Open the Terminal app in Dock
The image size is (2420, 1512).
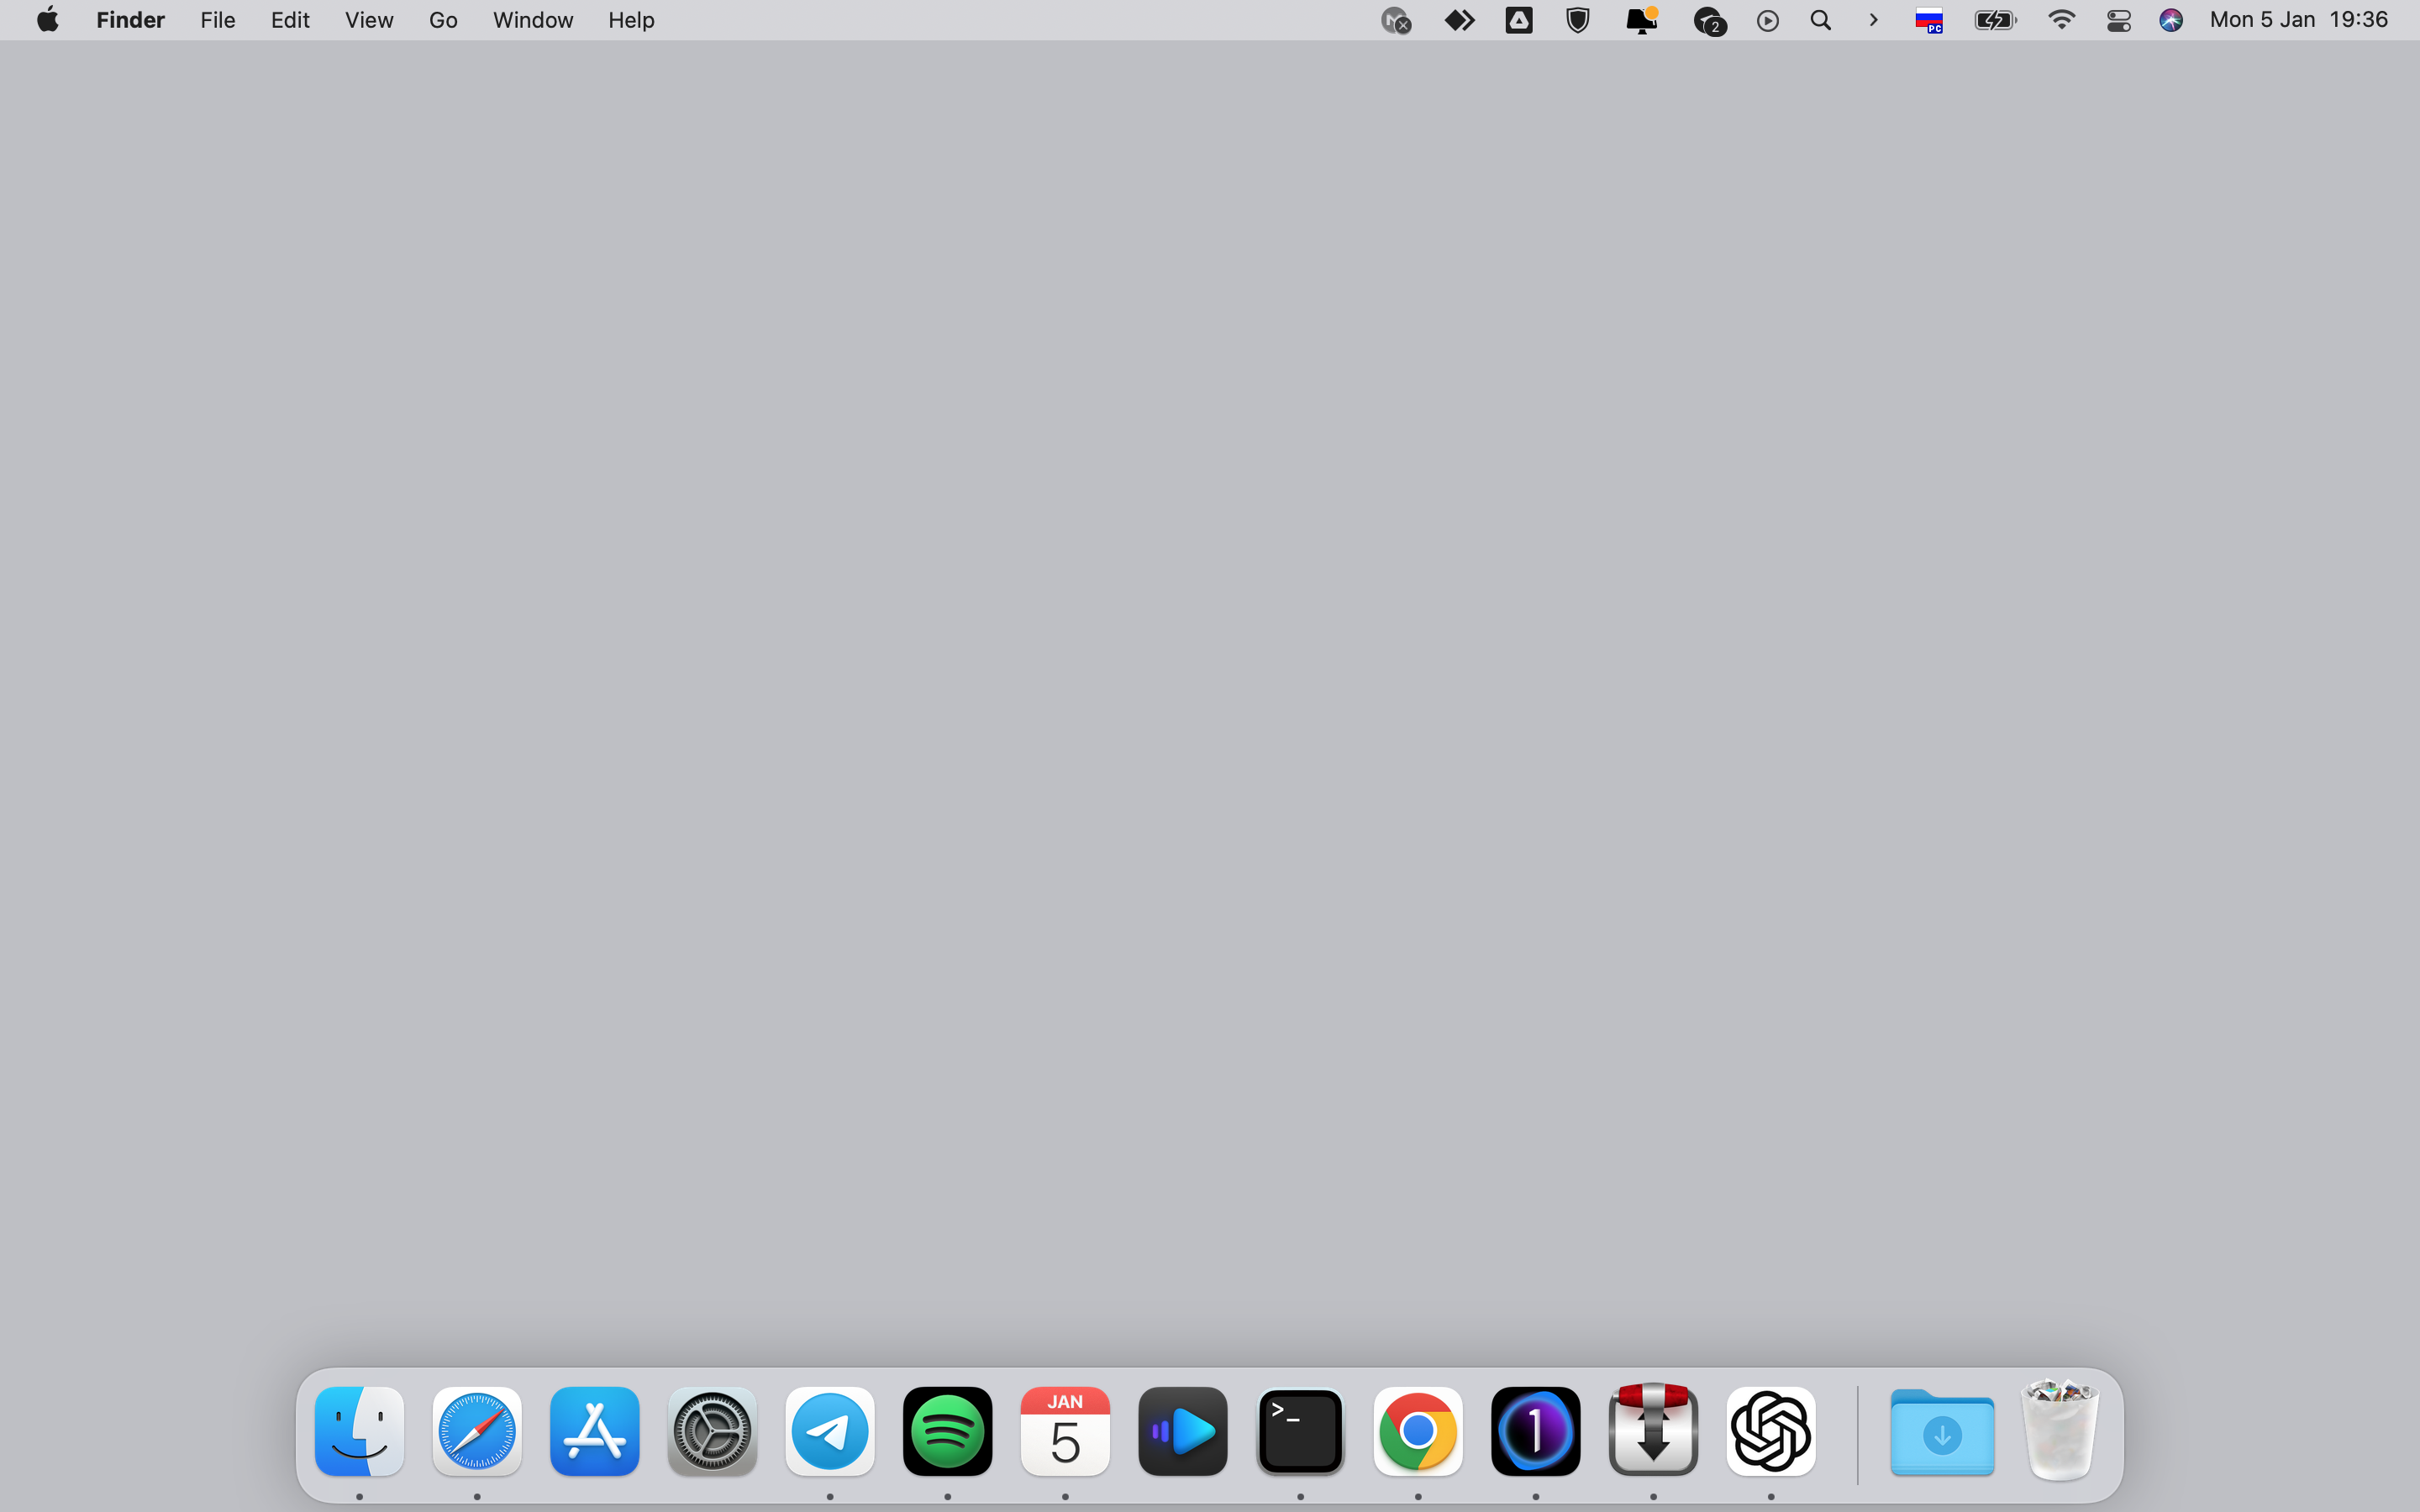pos(1300,1431)
